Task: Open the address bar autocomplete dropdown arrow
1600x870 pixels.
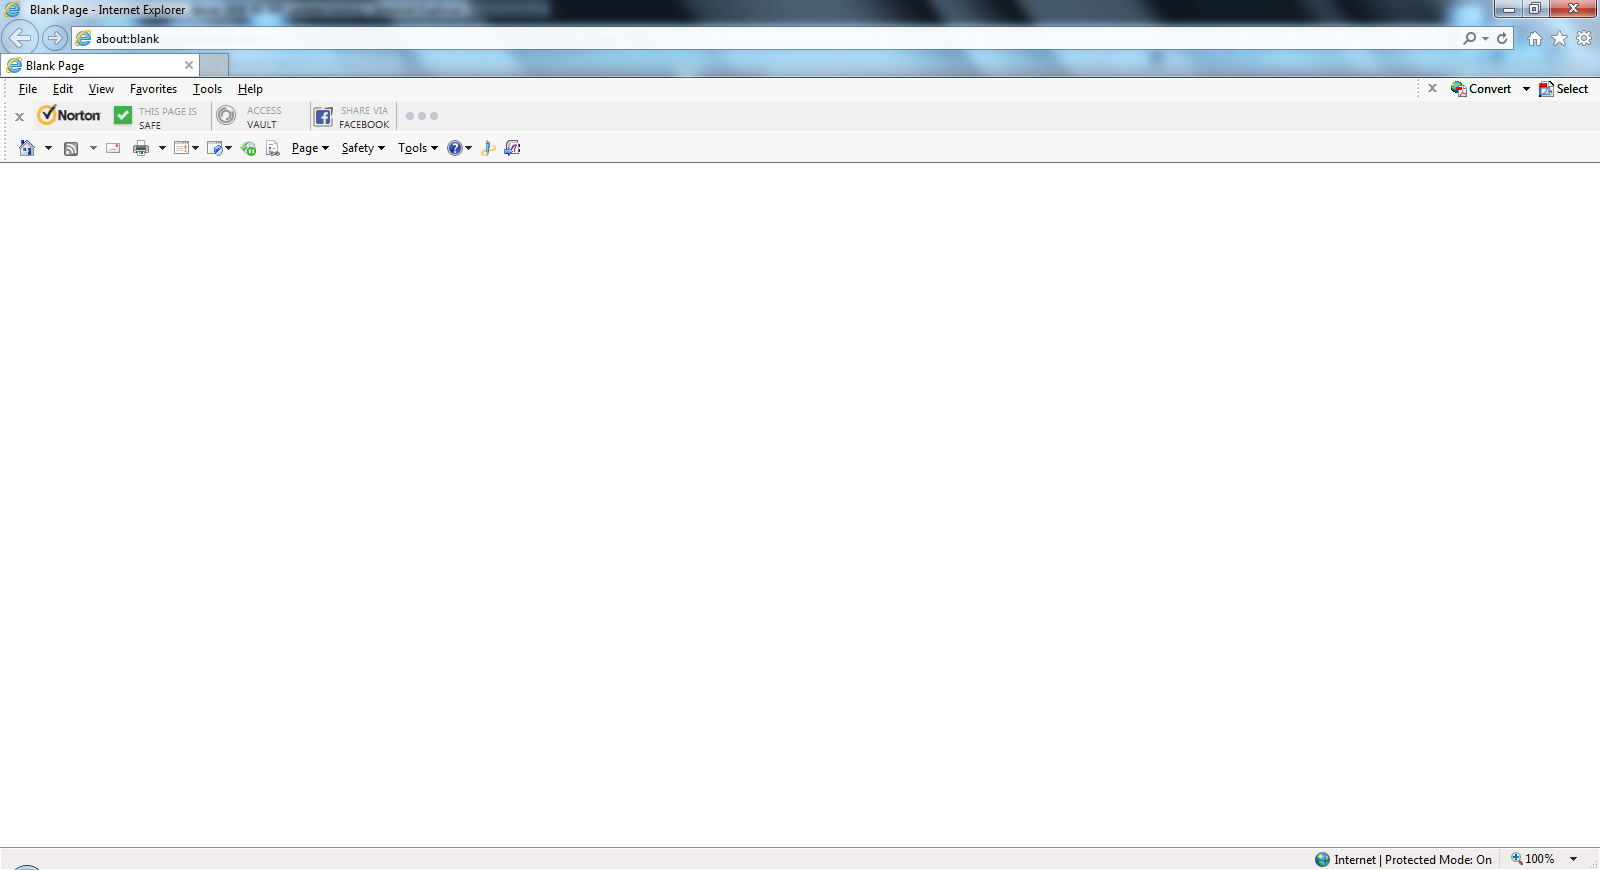Action: pyautogui.click(x=1485, y=39)
